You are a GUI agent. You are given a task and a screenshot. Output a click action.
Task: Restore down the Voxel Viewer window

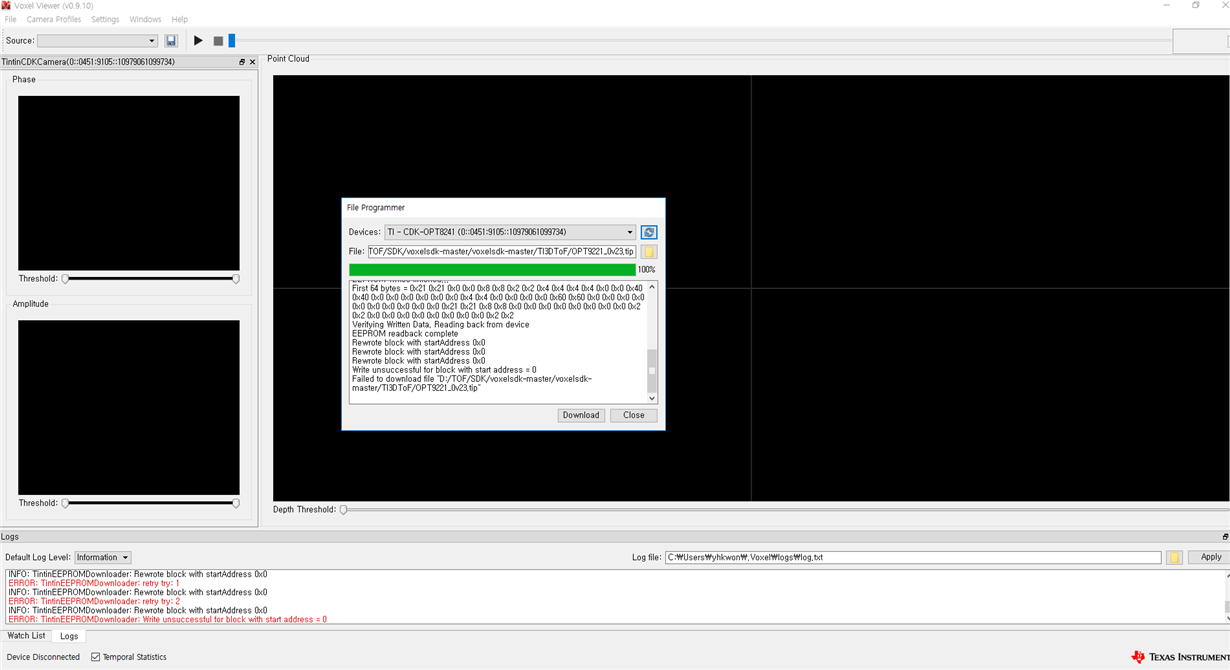(1196, 5)
